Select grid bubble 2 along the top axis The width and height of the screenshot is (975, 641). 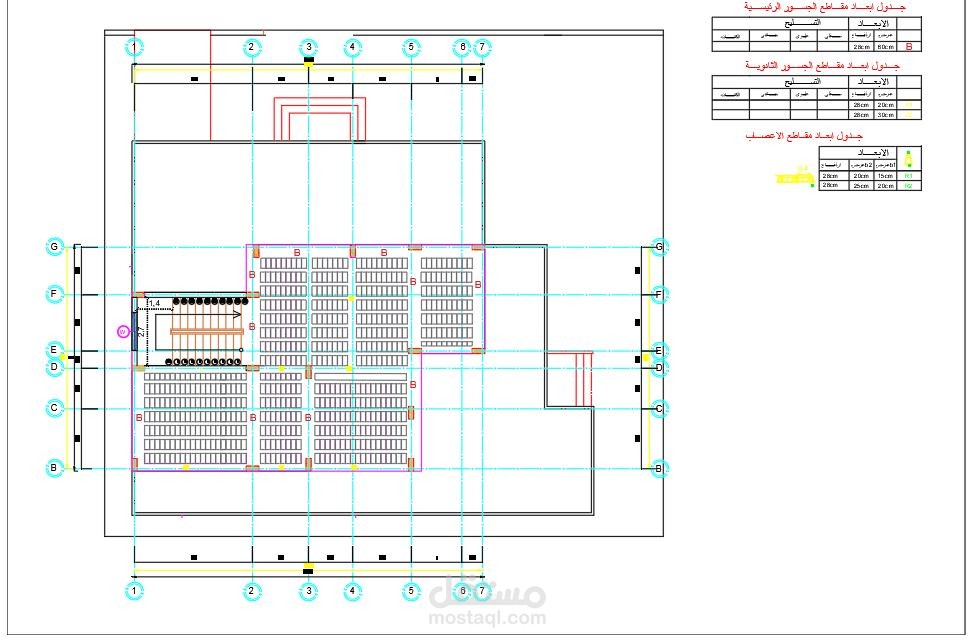point(251,47)
